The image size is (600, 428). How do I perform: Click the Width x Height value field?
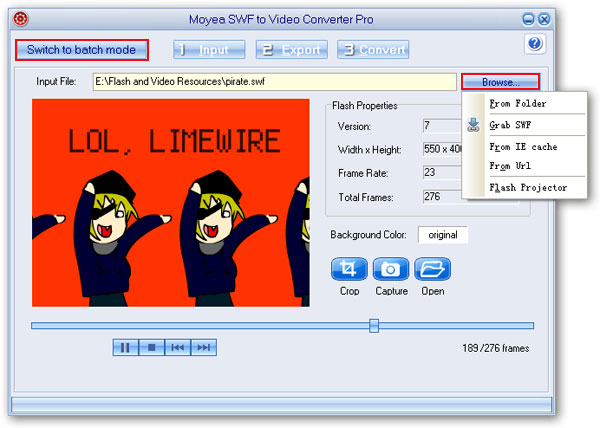click(x=442, y=149)
